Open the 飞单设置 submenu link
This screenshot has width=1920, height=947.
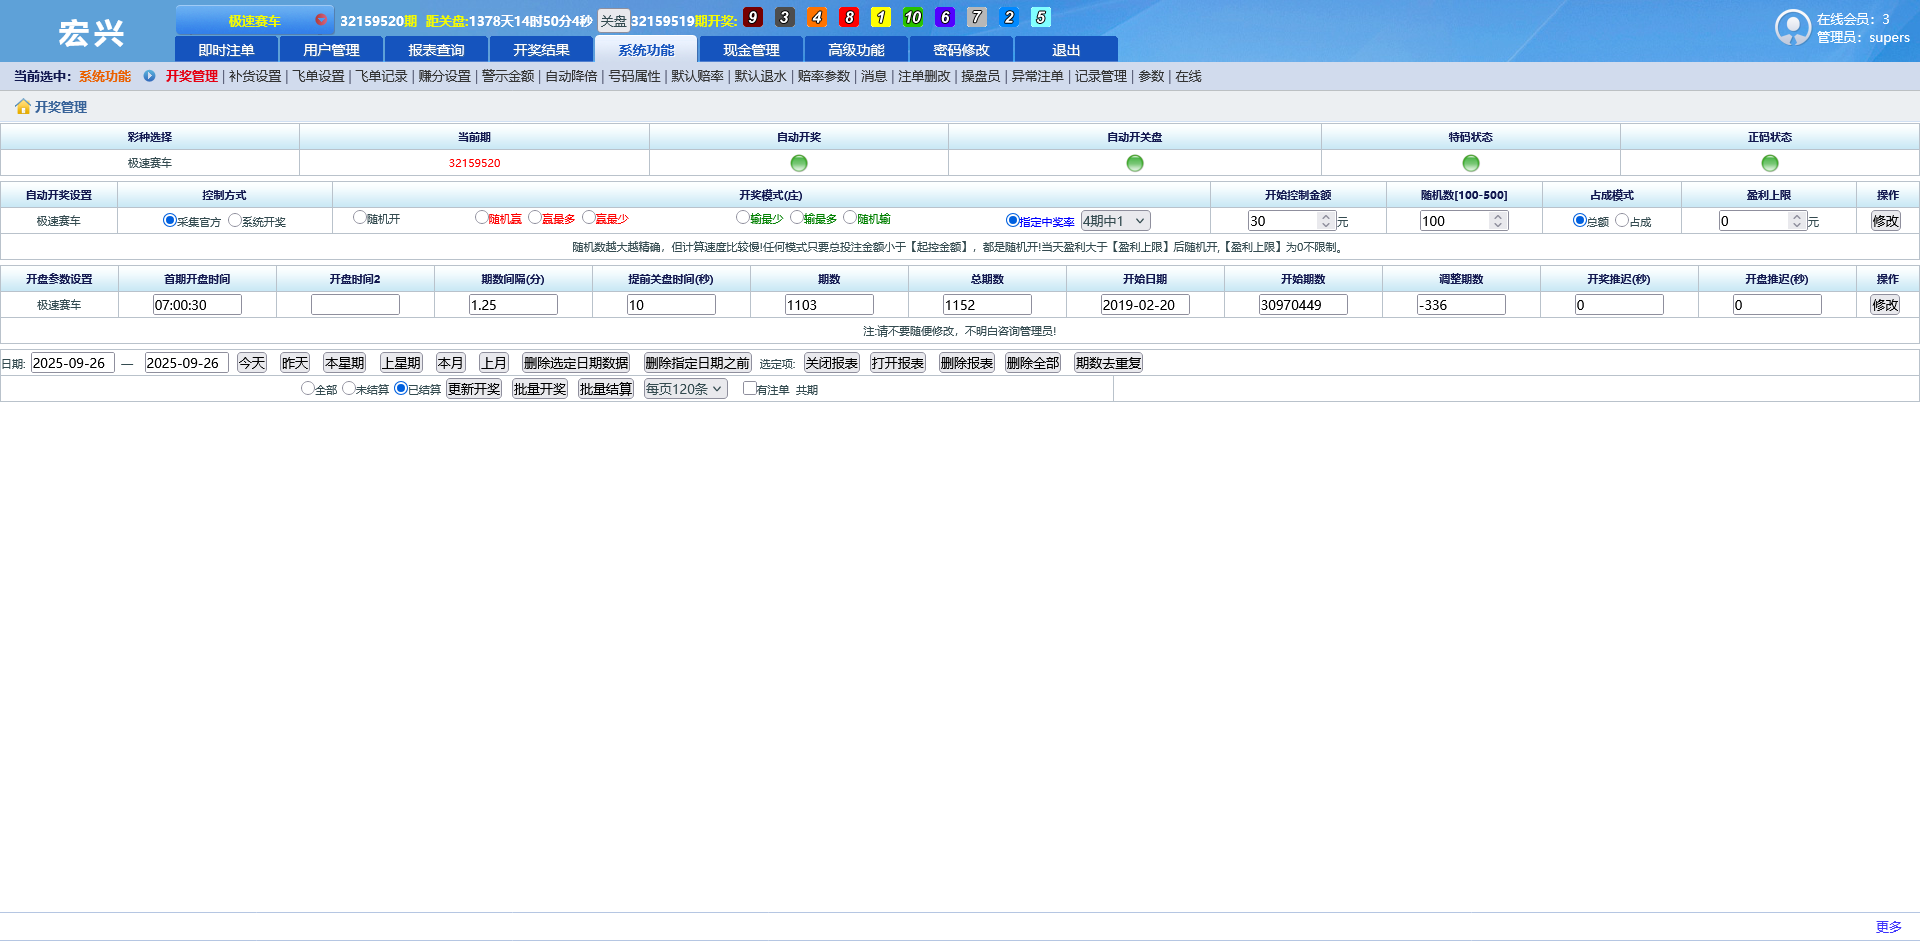click(x=318, y=76)
